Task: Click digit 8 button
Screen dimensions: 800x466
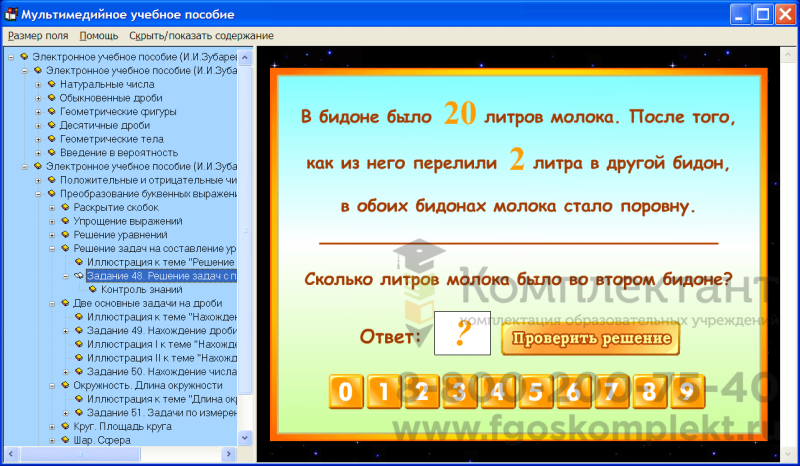Action: (649, 391)
